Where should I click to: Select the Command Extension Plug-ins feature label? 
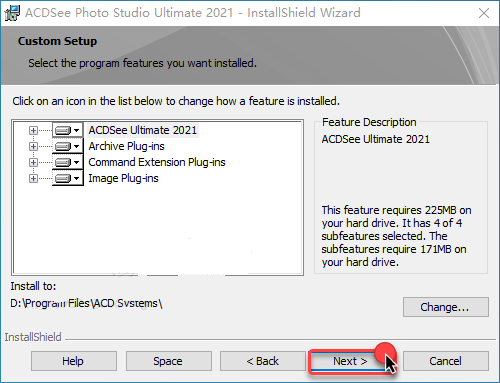[x=157, y=162]
